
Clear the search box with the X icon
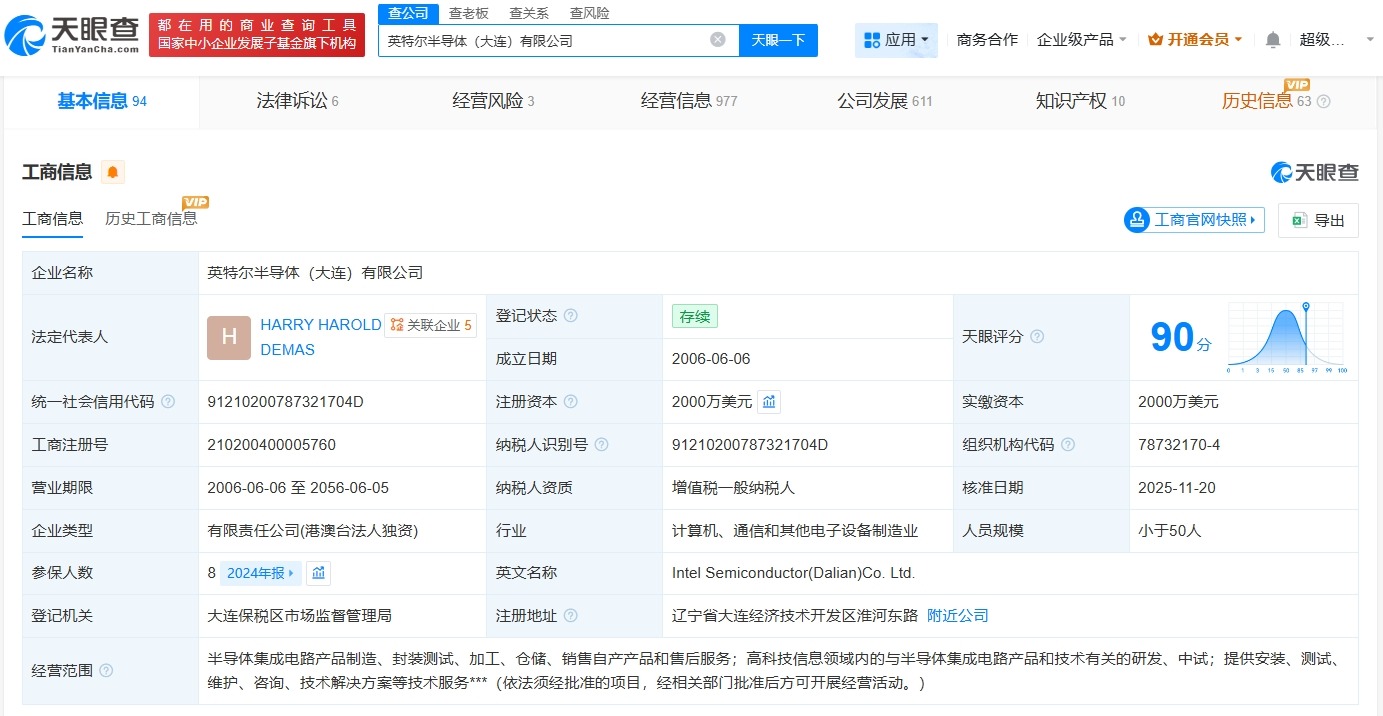click(716, 39)
